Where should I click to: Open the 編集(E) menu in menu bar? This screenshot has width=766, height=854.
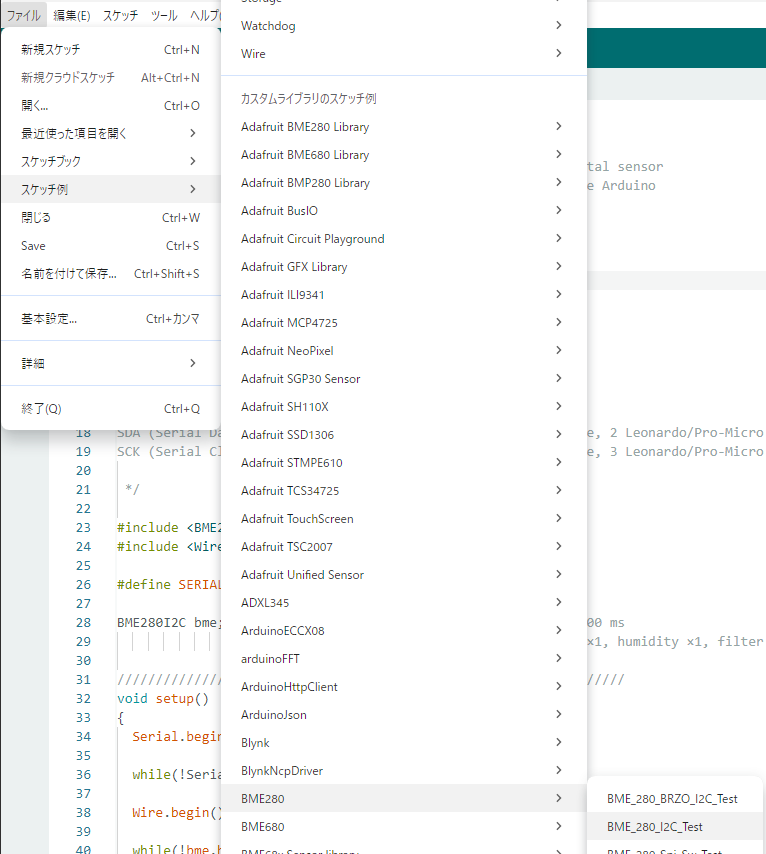(x=71, y=16)
